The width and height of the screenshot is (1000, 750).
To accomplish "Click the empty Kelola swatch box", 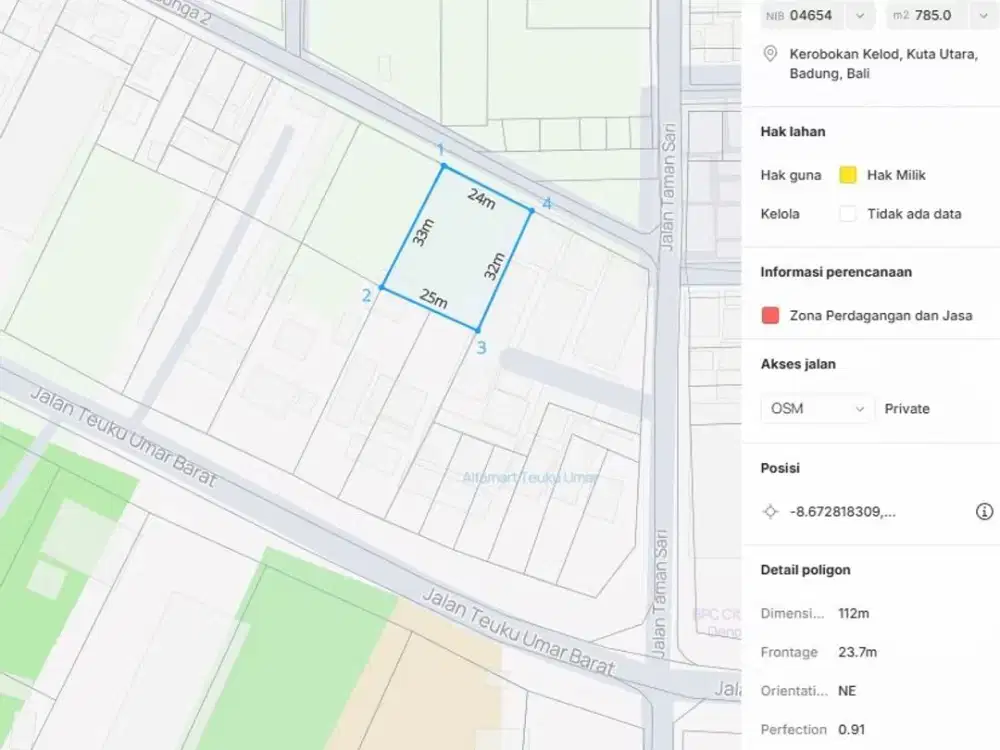I will pyautogui.click(x=848, y=213).
